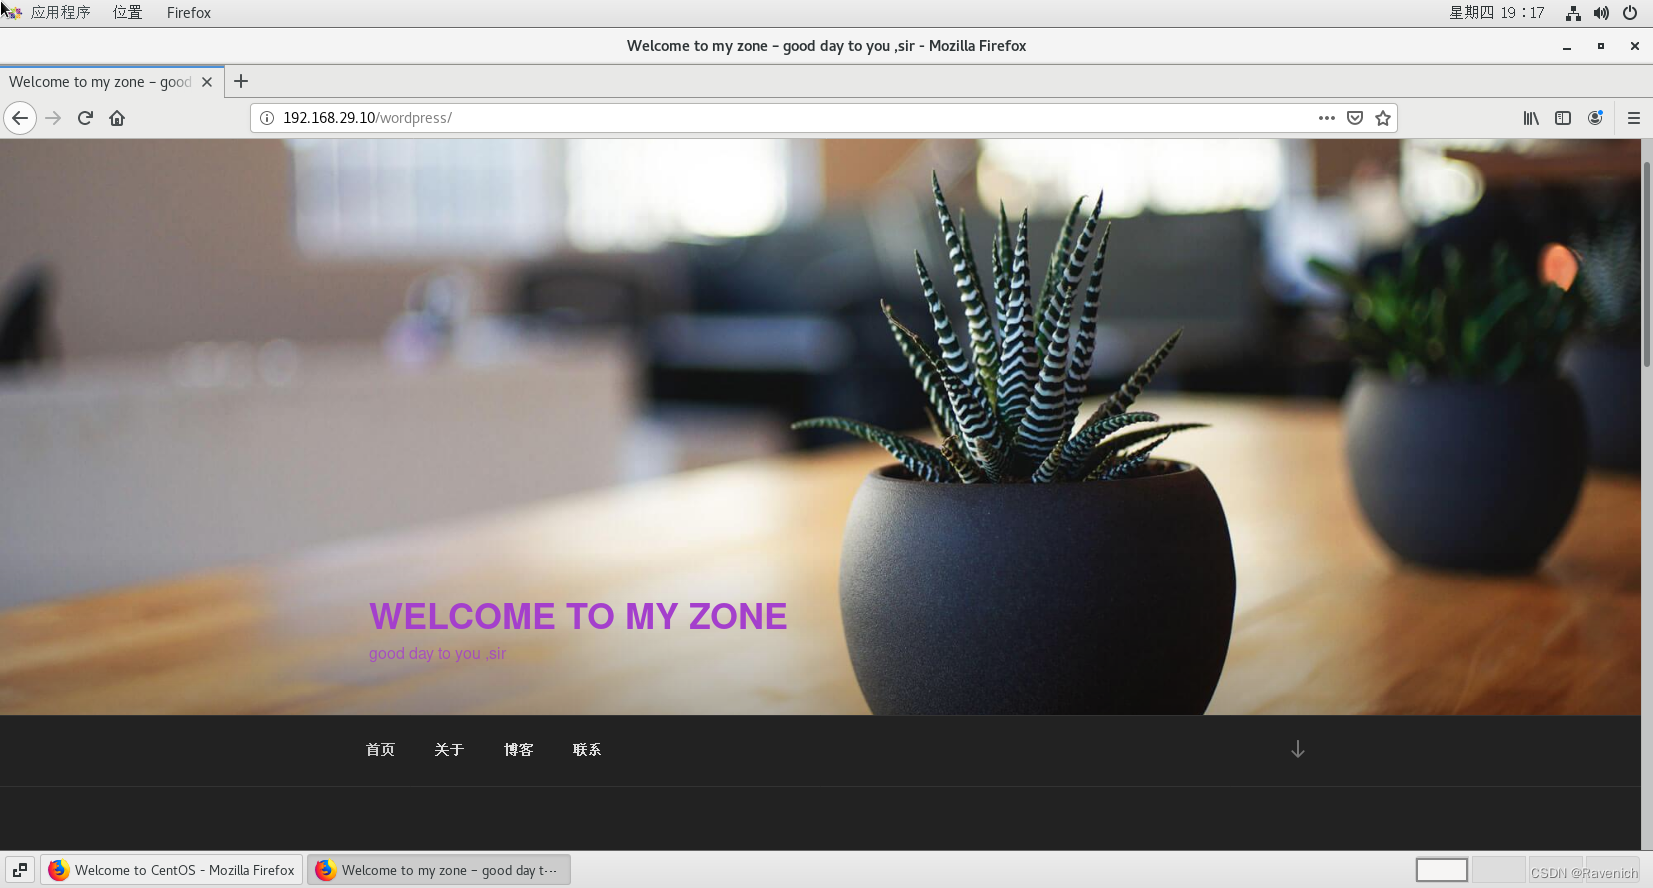Screen dimensions: 1653x888
Task: Click the WELCOME TO MY ZONE site title
Action: click(x=578, y=617)
